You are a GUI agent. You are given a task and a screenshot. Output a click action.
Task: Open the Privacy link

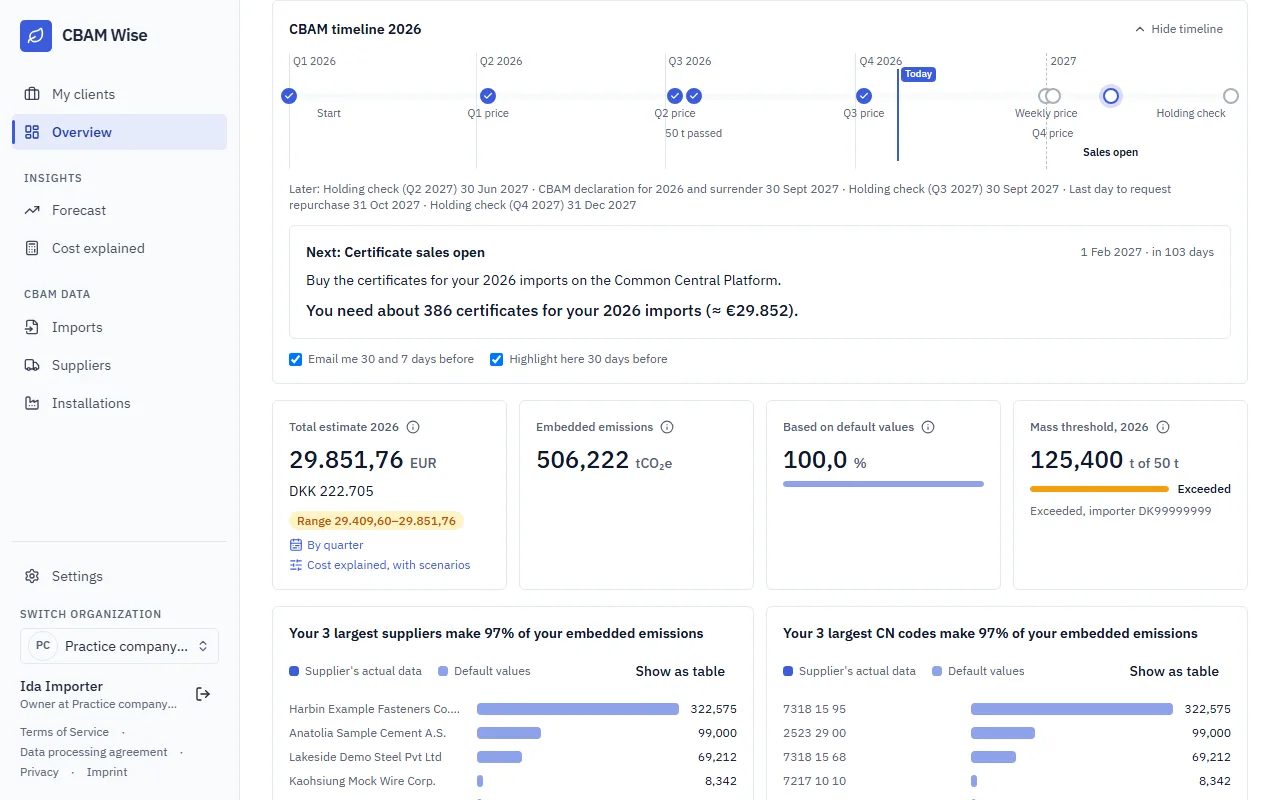(x=39, y=772)
